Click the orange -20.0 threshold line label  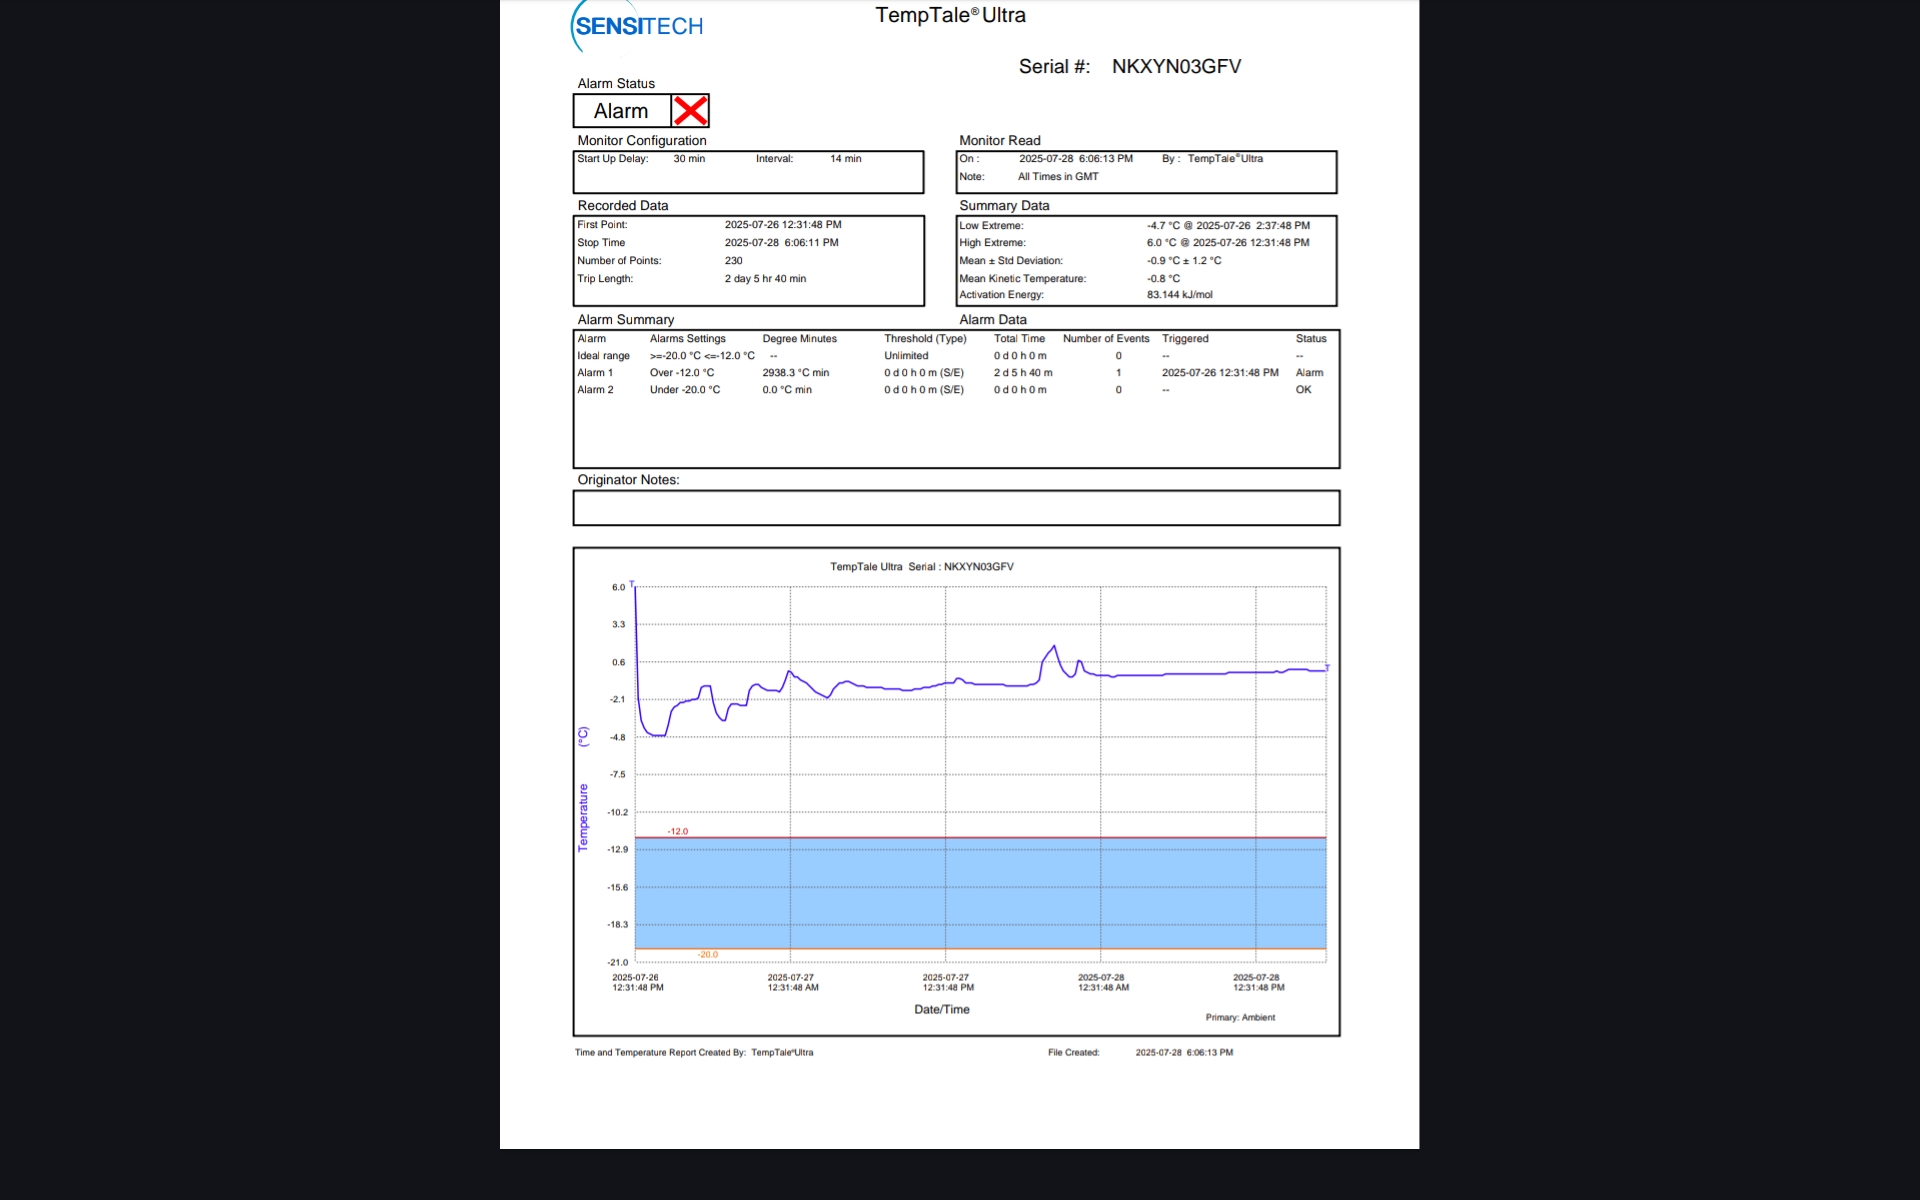click(x=708, y=955)
